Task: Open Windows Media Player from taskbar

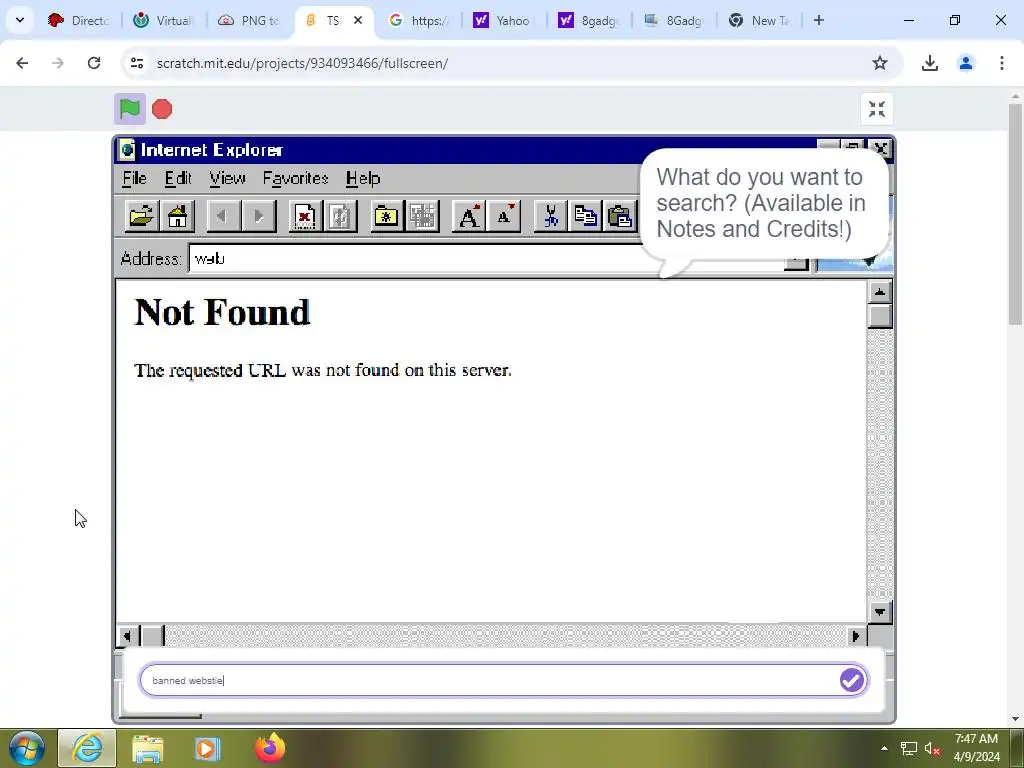Action: point(208,748)
